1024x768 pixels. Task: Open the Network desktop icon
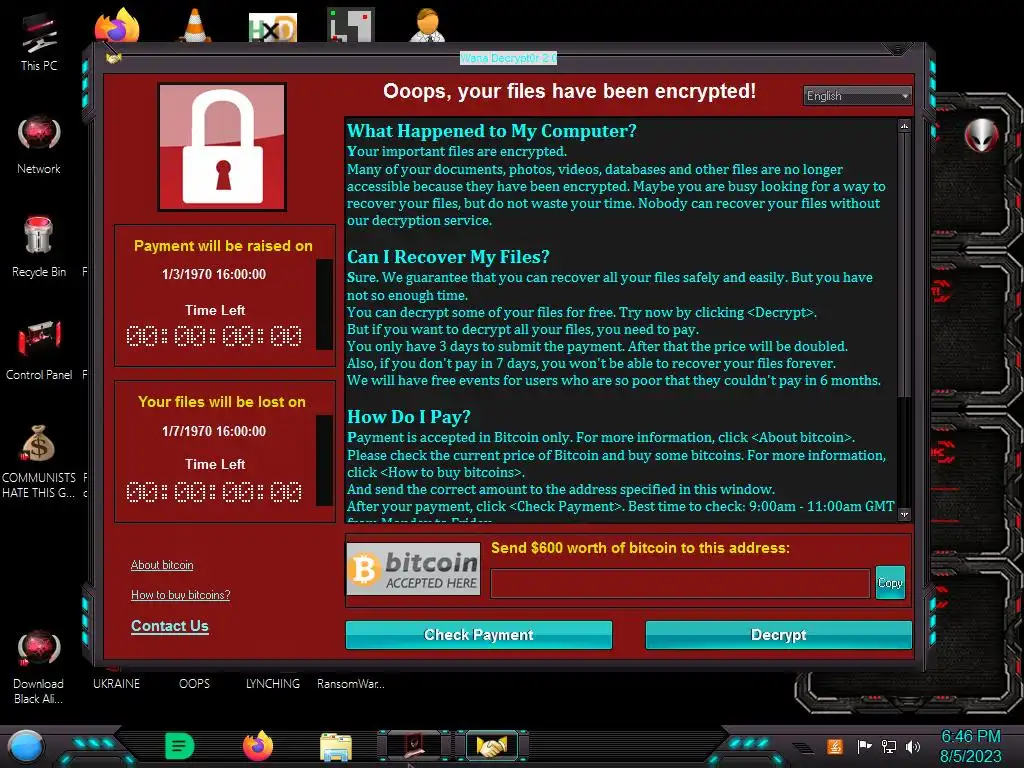(x=39, y=145)
